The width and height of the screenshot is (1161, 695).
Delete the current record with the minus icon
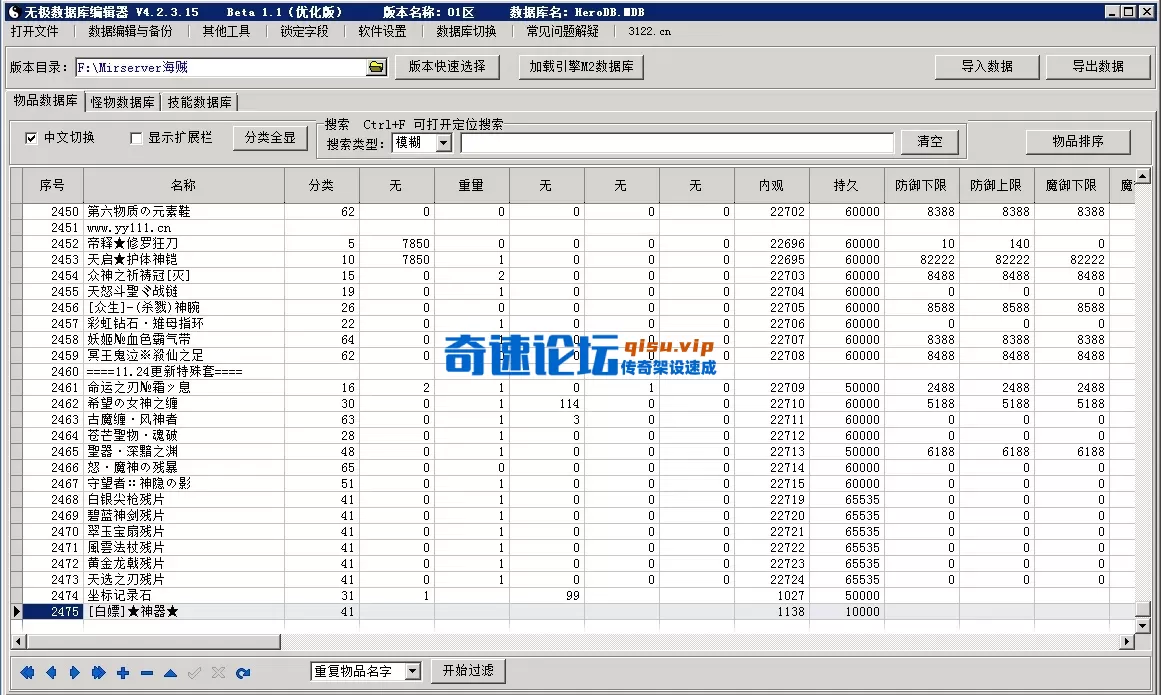pyautogui.click(x=146, y=673)
